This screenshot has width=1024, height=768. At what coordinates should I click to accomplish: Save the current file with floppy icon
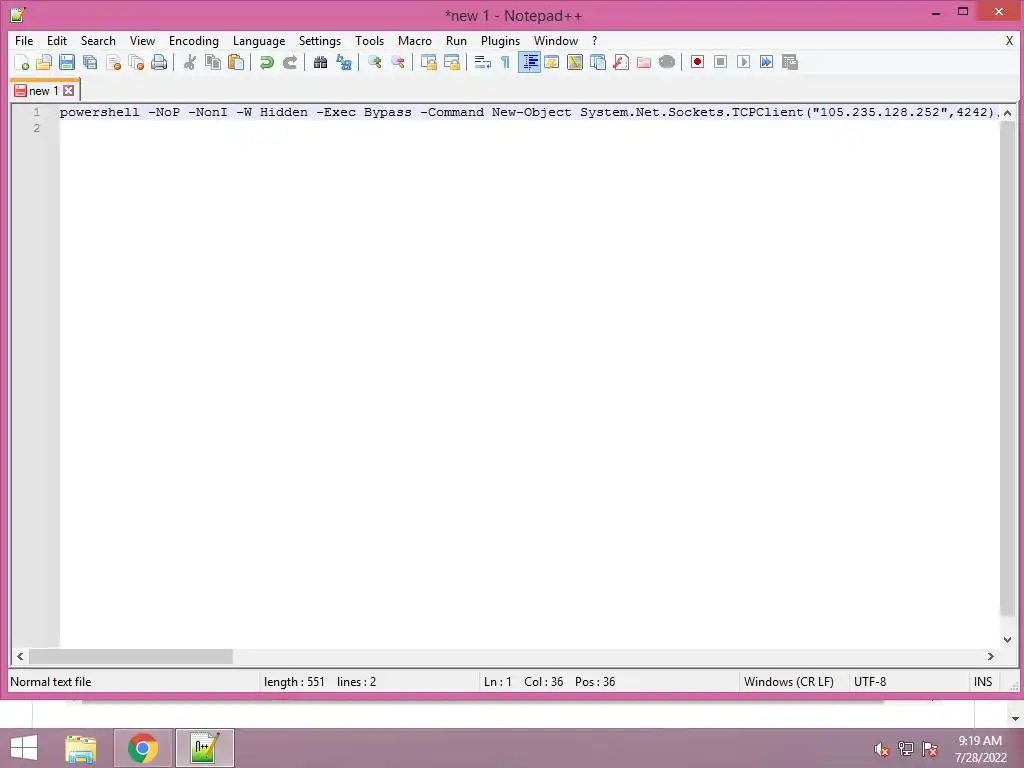click(x=67, y=62)
